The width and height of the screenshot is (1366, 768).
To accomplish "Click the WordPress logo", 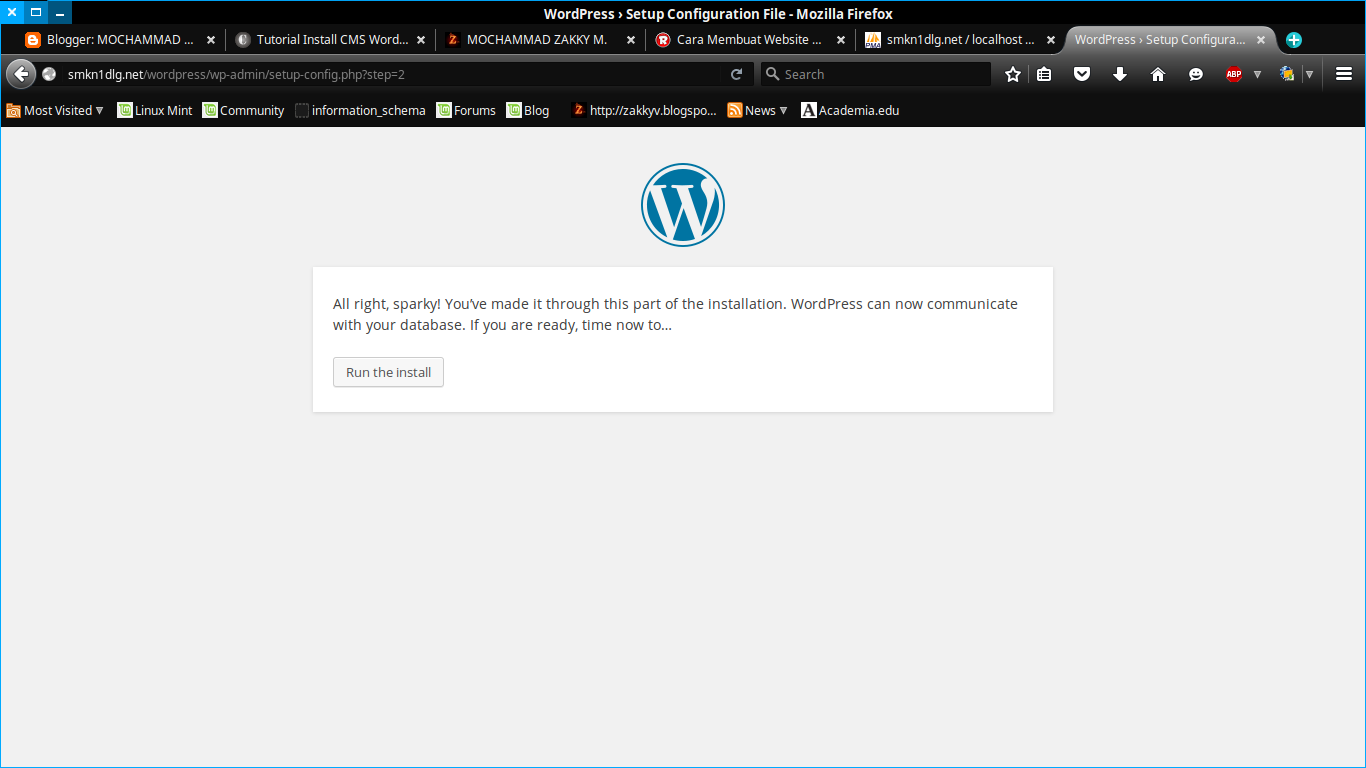I will (x=683, y=205).
